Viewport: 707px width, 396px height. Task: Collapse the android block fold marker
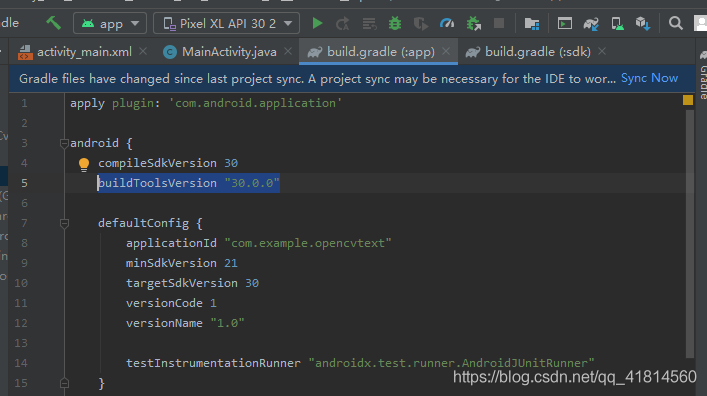(x=64, y=143)
